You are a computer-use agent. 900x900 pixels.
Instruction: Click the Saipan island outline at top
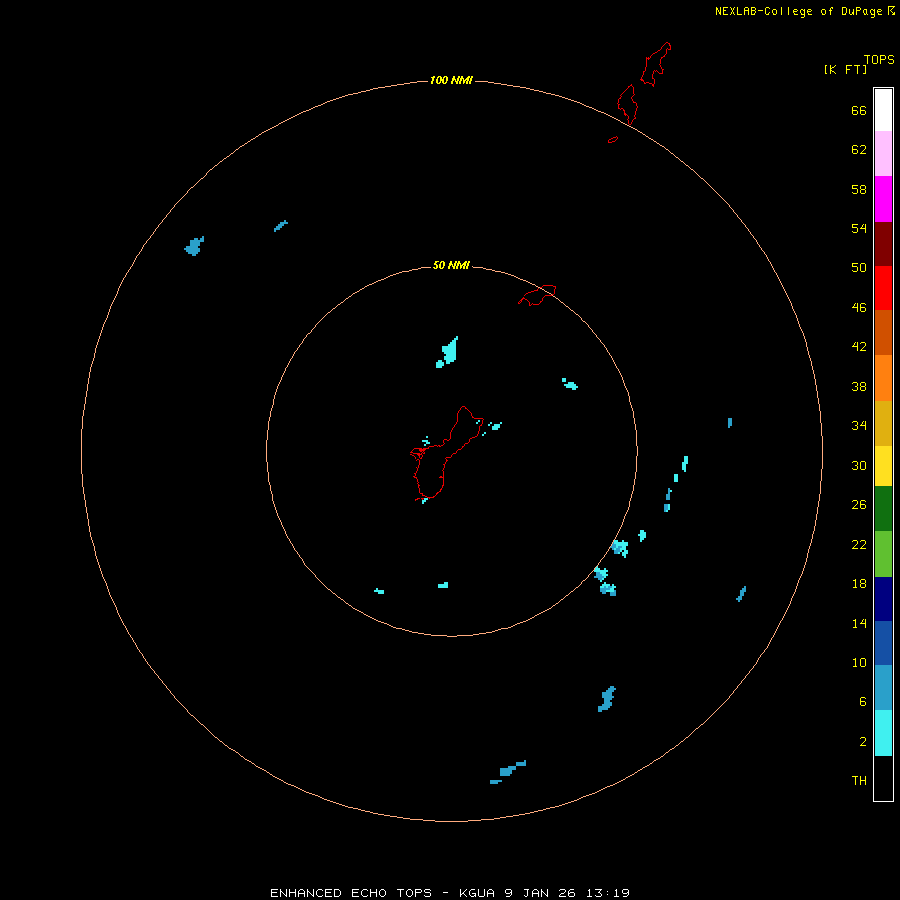coord(655,64)
